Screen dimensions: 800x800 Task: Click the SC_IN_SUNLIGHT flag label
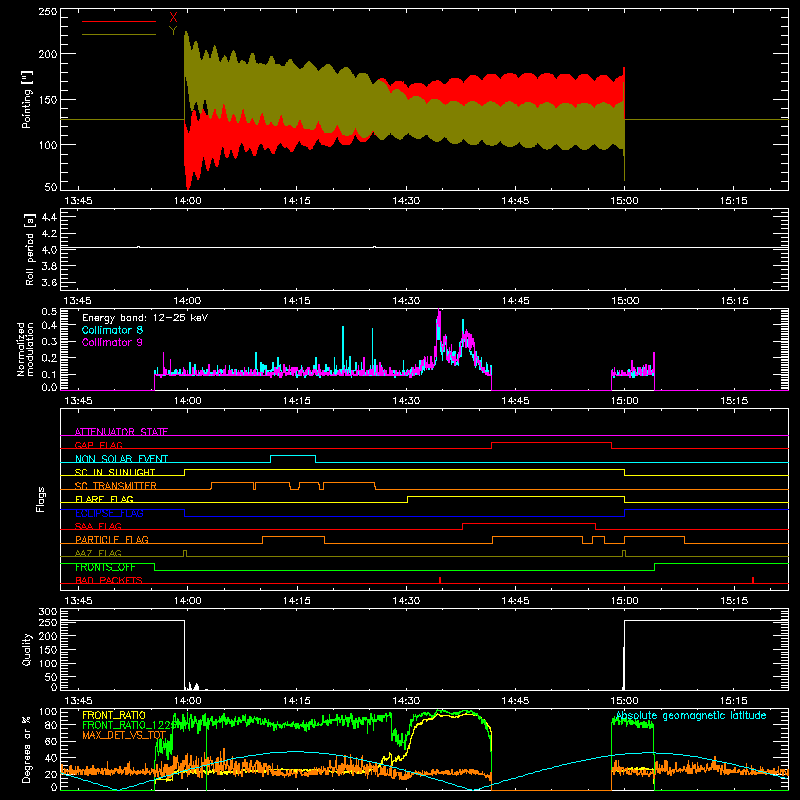pyautogui.click(x=115, y=472)
